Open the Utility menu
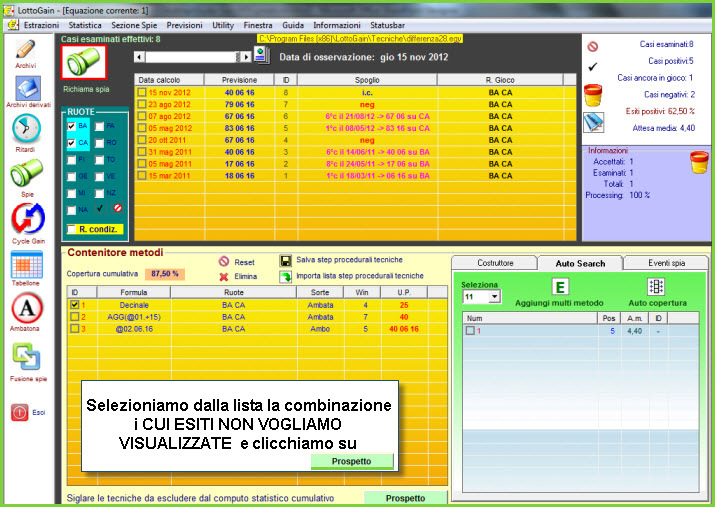The height and width of the screenshot is (507, 715). pyautogui.click(x=223, y=25)
